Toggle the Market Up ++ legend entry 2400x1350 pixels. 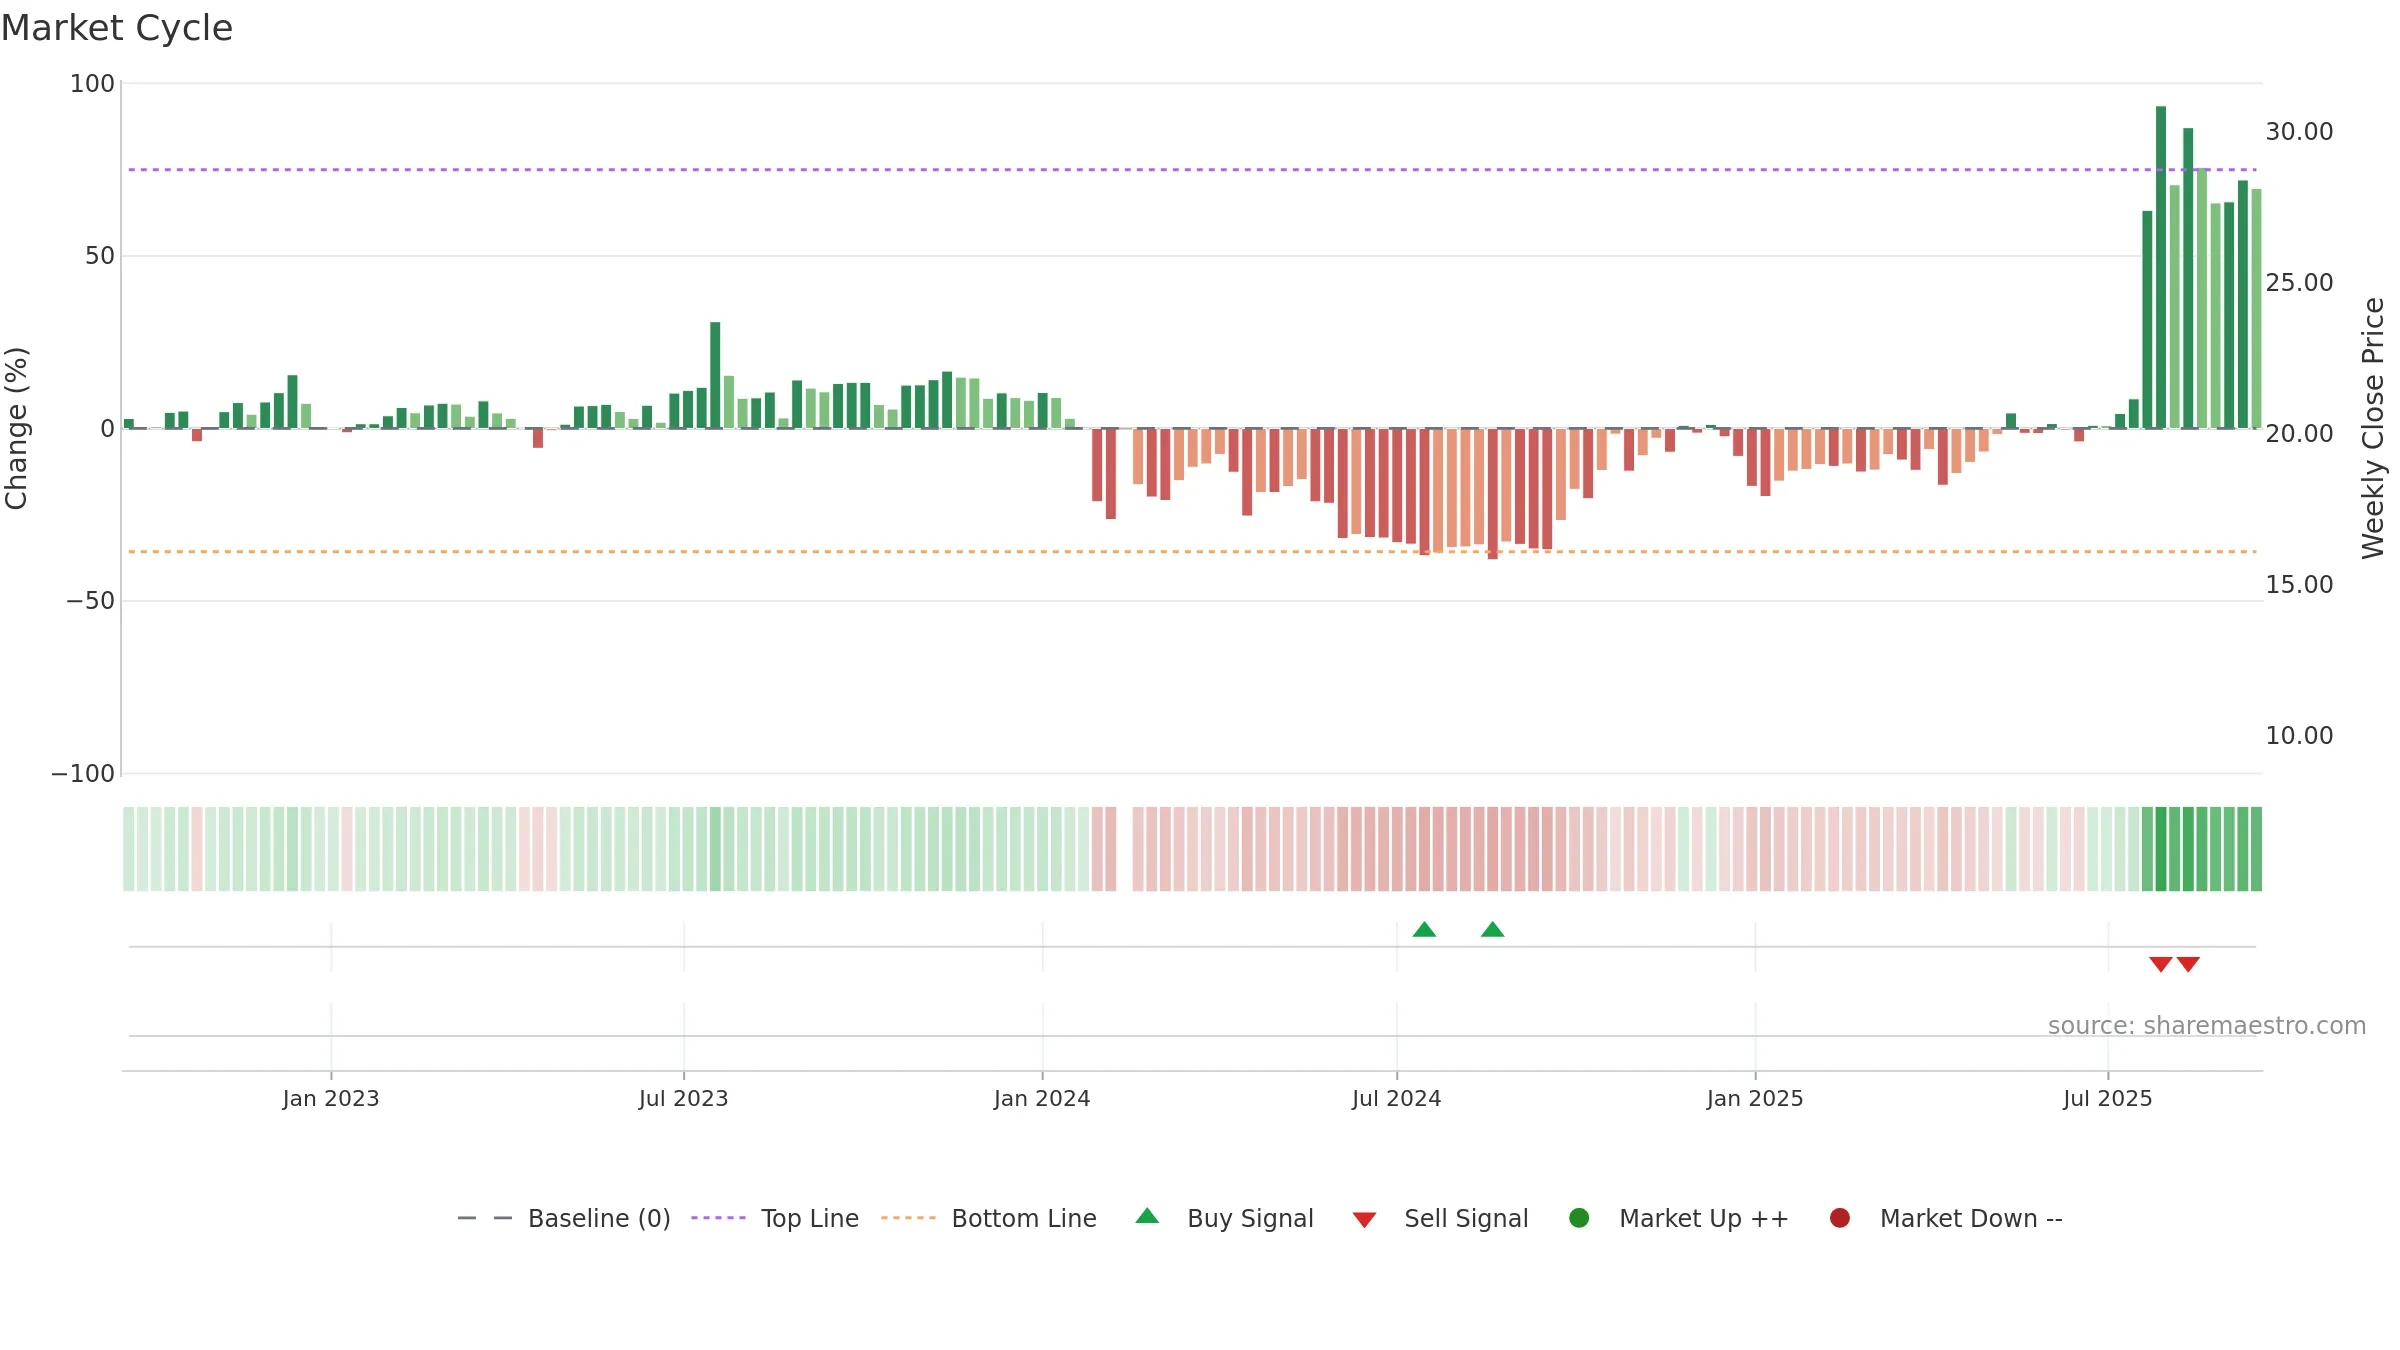coord(1678,1218)
